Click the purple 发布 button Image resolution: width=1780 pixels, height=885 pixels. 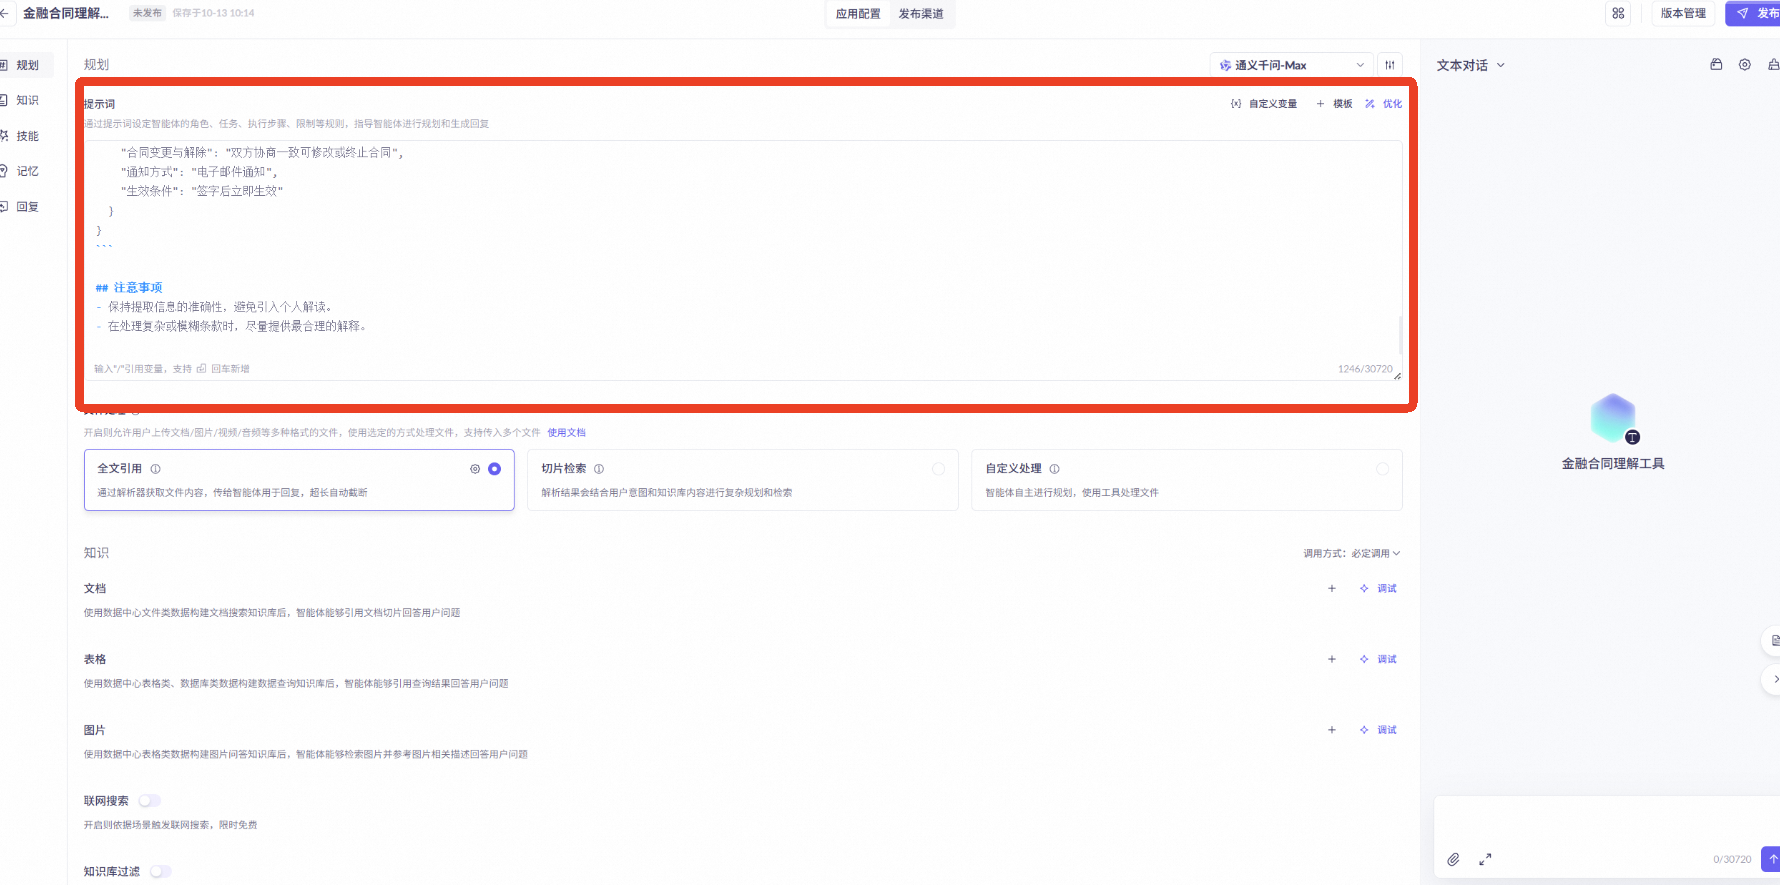1755,13
